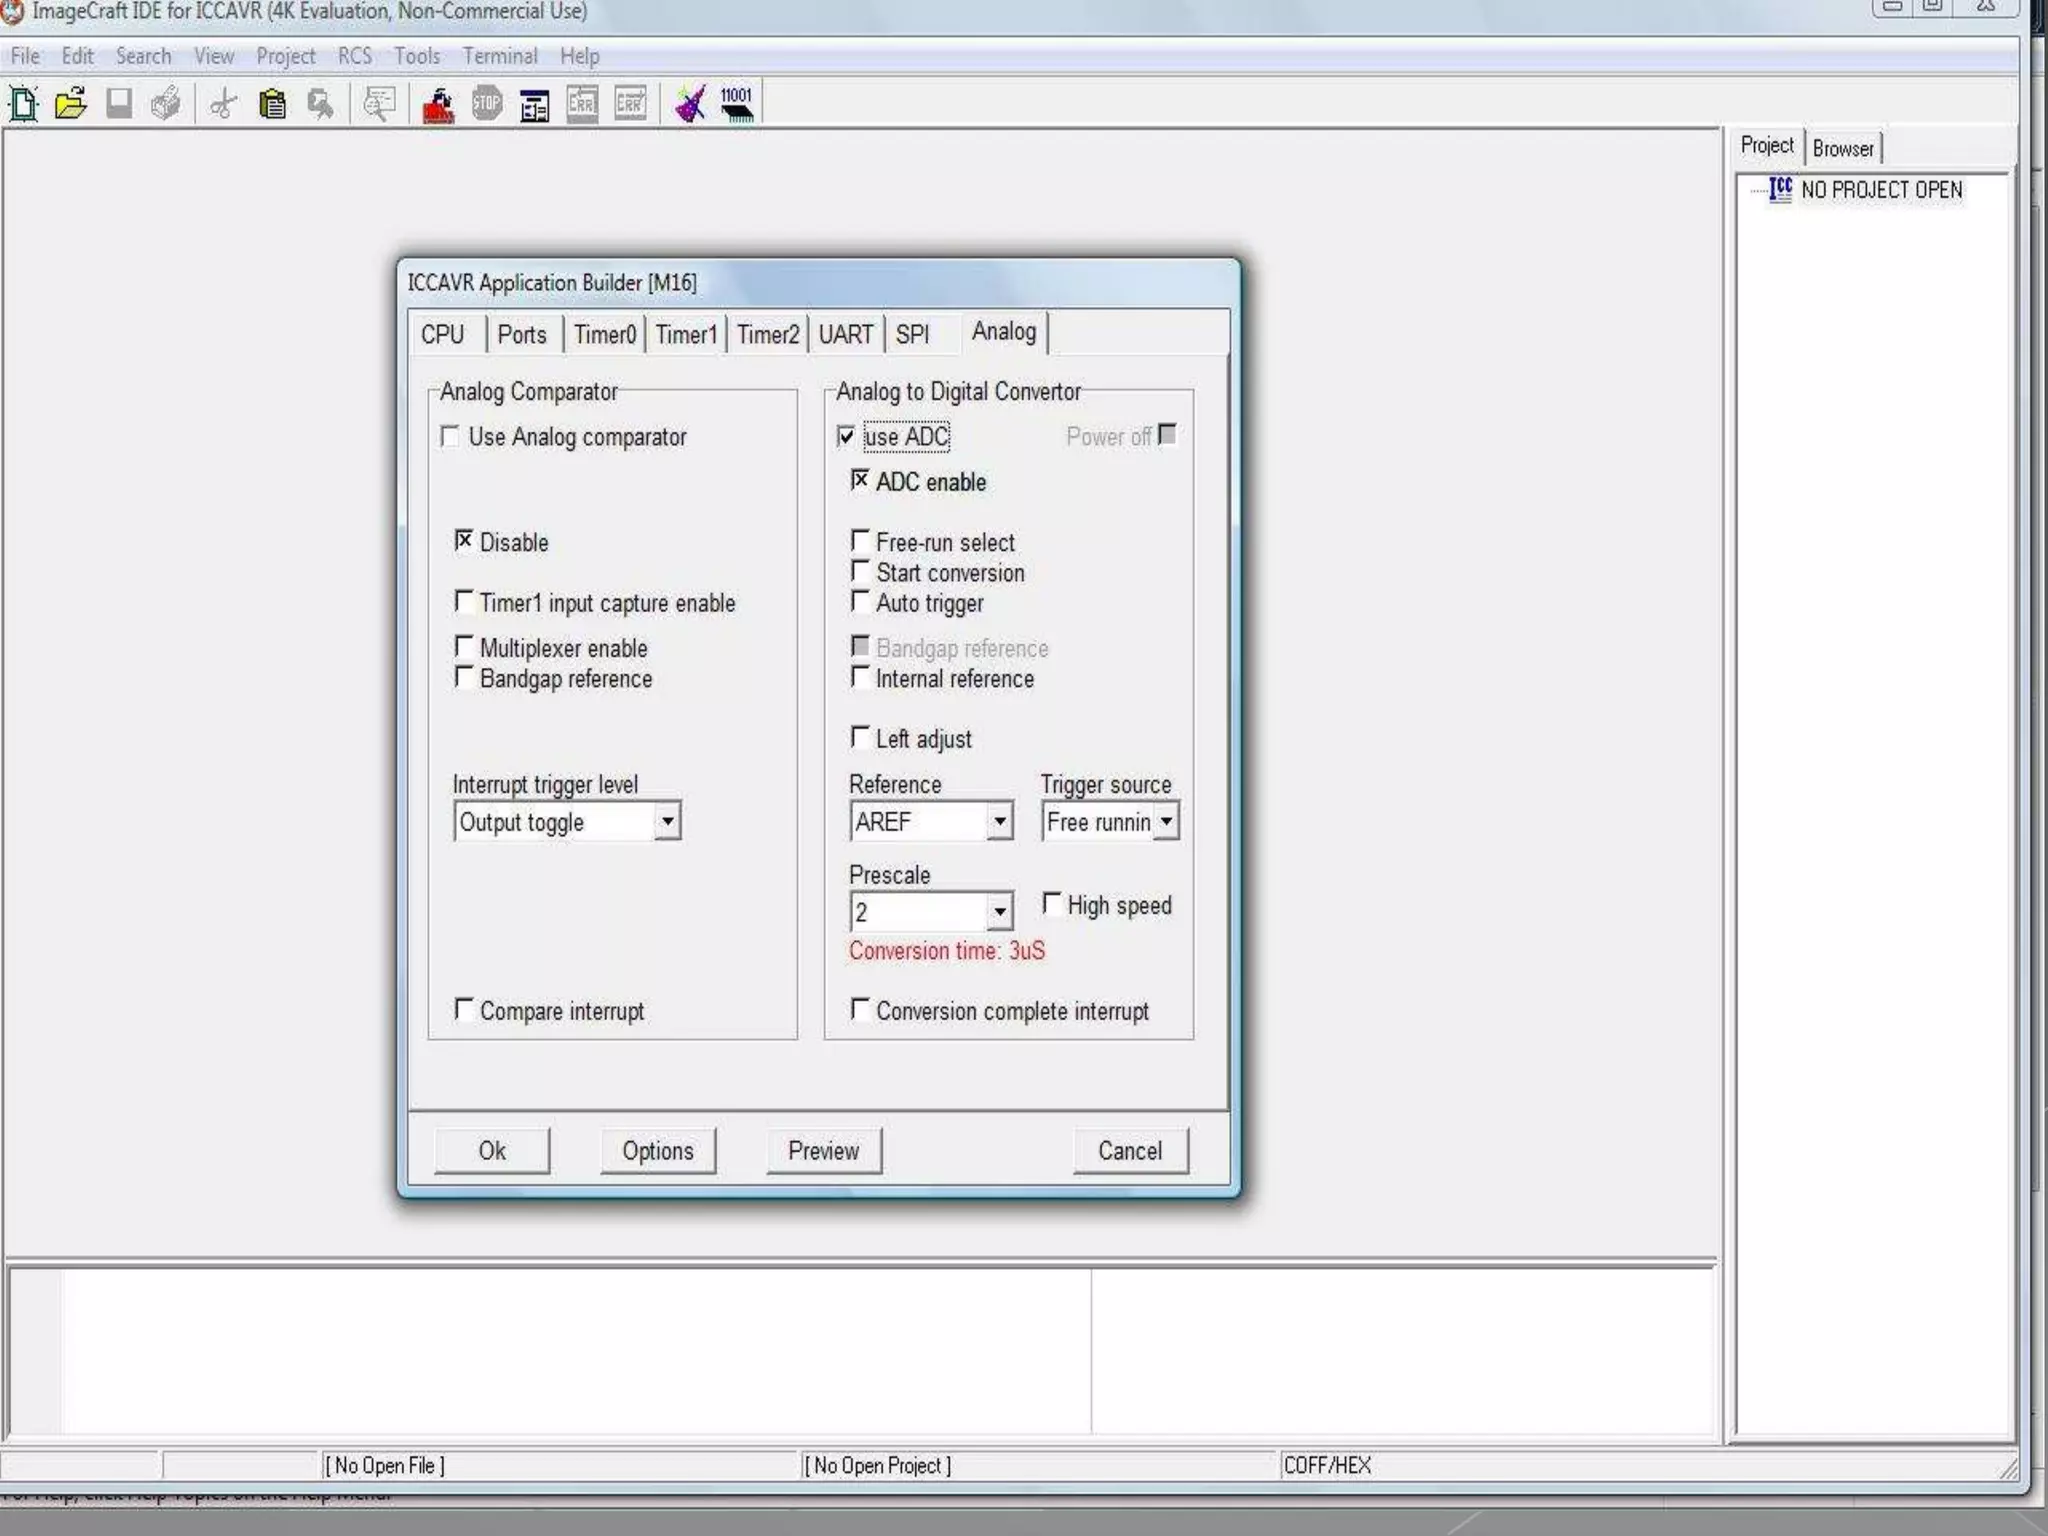The height and width of the screenshot is (1536, 2048).
Task: Open the Project menu
Action: 285,56
